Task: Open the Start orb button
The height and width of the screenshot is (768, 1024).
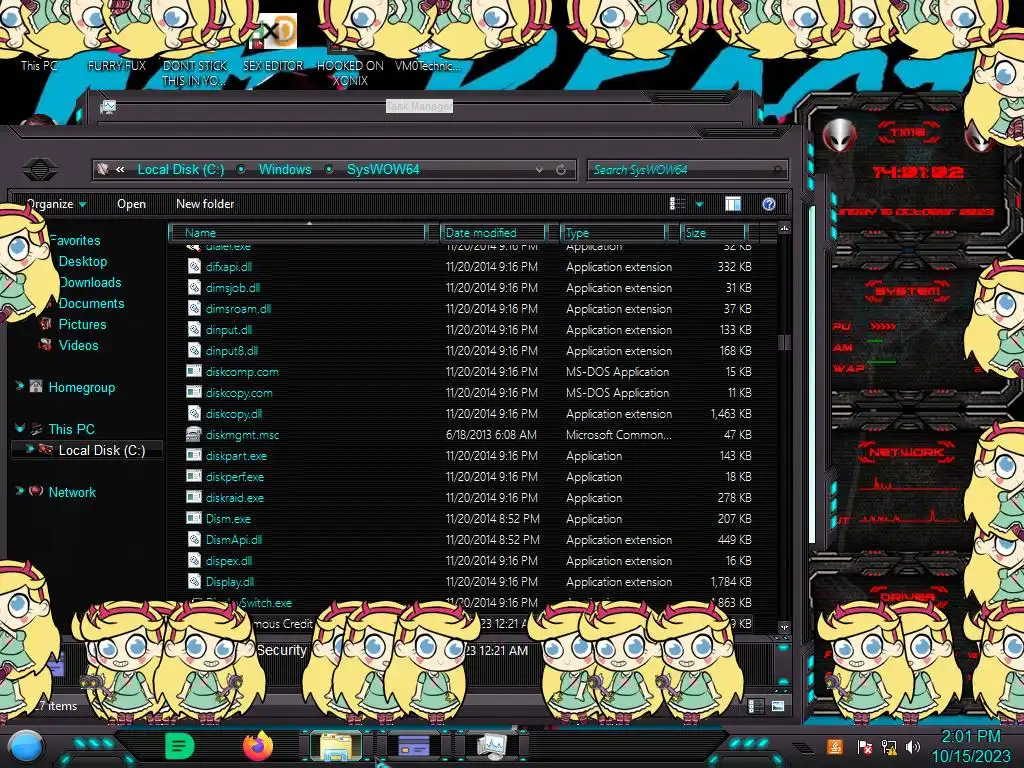Action: click(x=25, y=746)
